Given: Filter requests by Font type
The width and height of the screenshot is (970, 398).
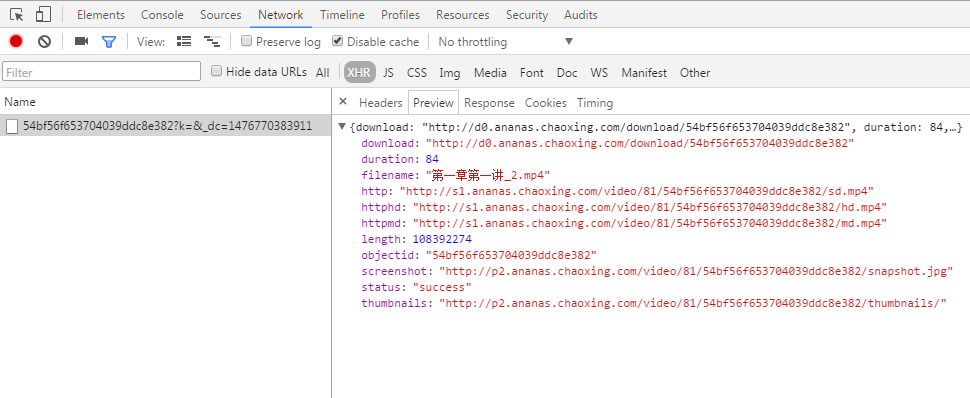Looking at the screenshot, I should [531, 72].
